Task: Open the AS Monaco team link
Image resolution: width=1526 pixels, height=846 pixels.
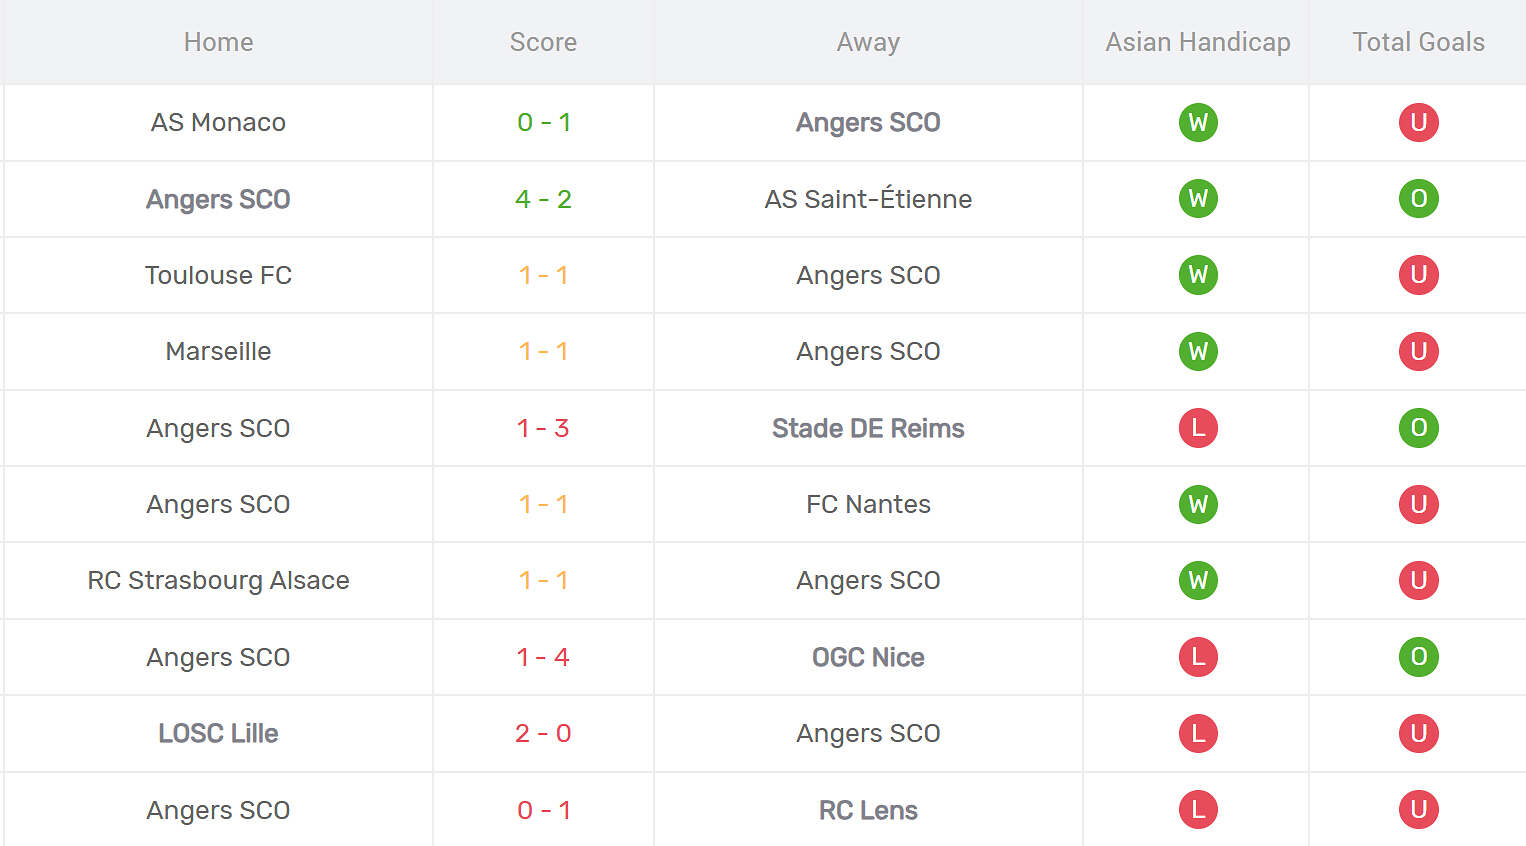Action: point(218,123)
